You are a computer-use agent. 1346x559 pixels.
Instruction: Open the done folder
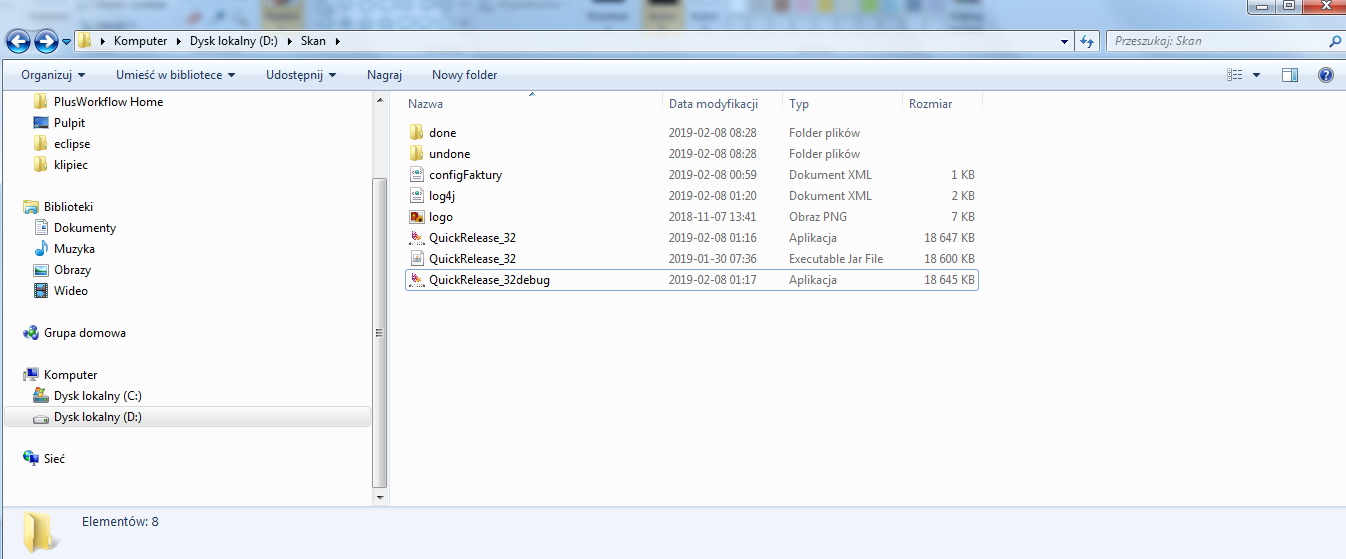click(x=442, y=133)
